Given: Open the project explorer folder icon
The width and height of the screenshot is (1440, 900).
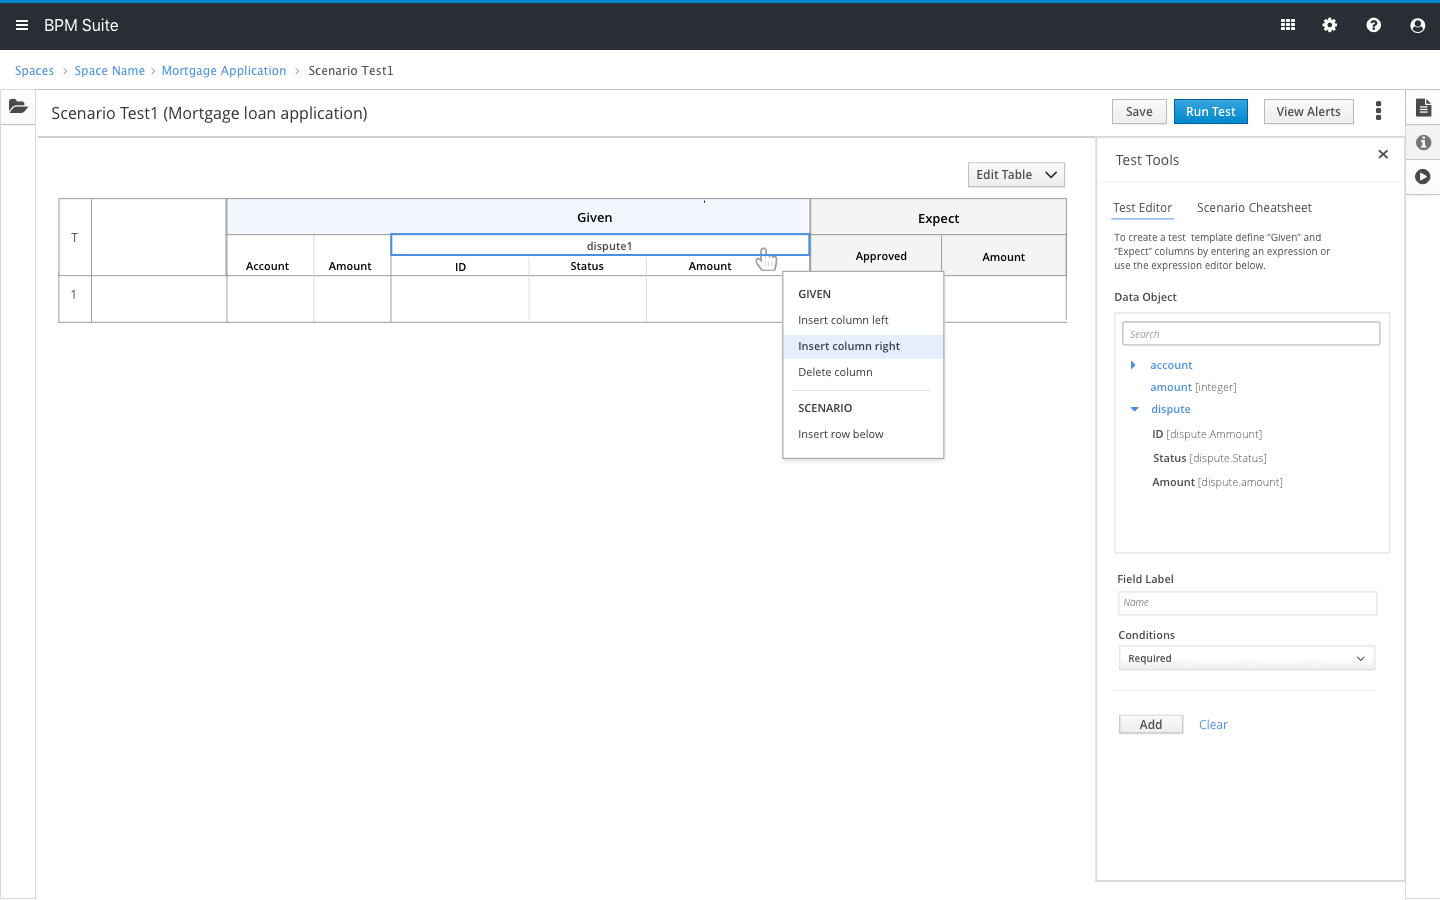Looking at the screenshot, I should pos(18,106).
